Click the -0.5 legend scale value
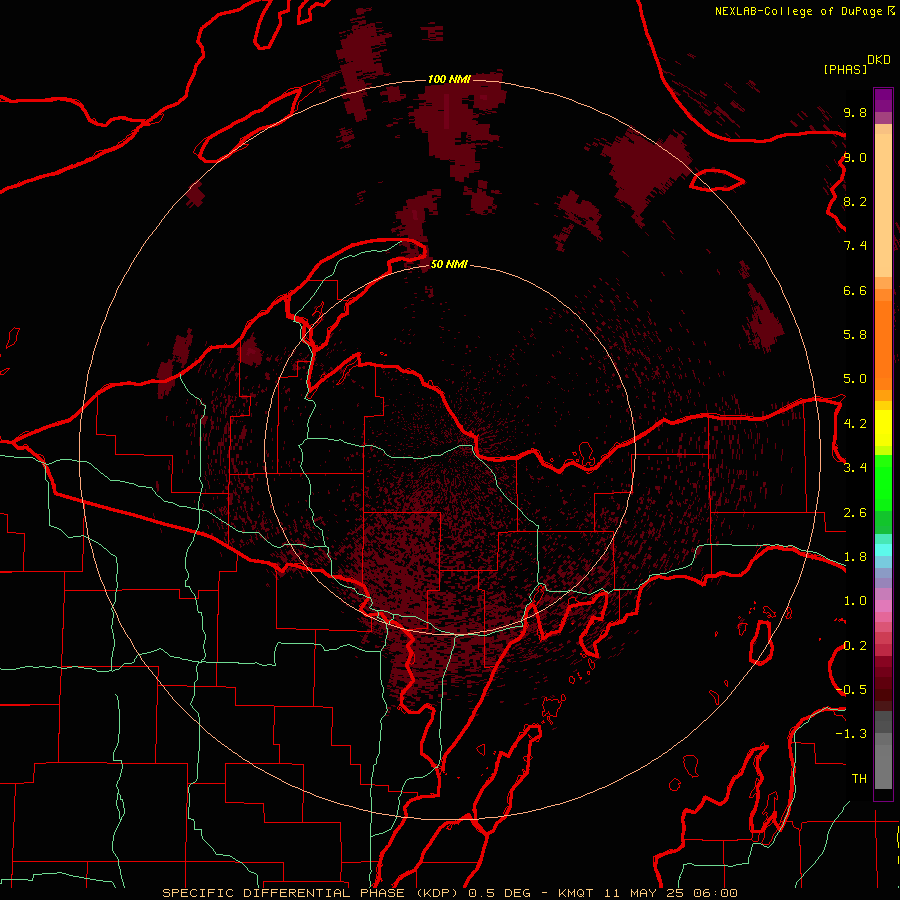The width and height of the screenshot is (900, 900). point(852,690)
